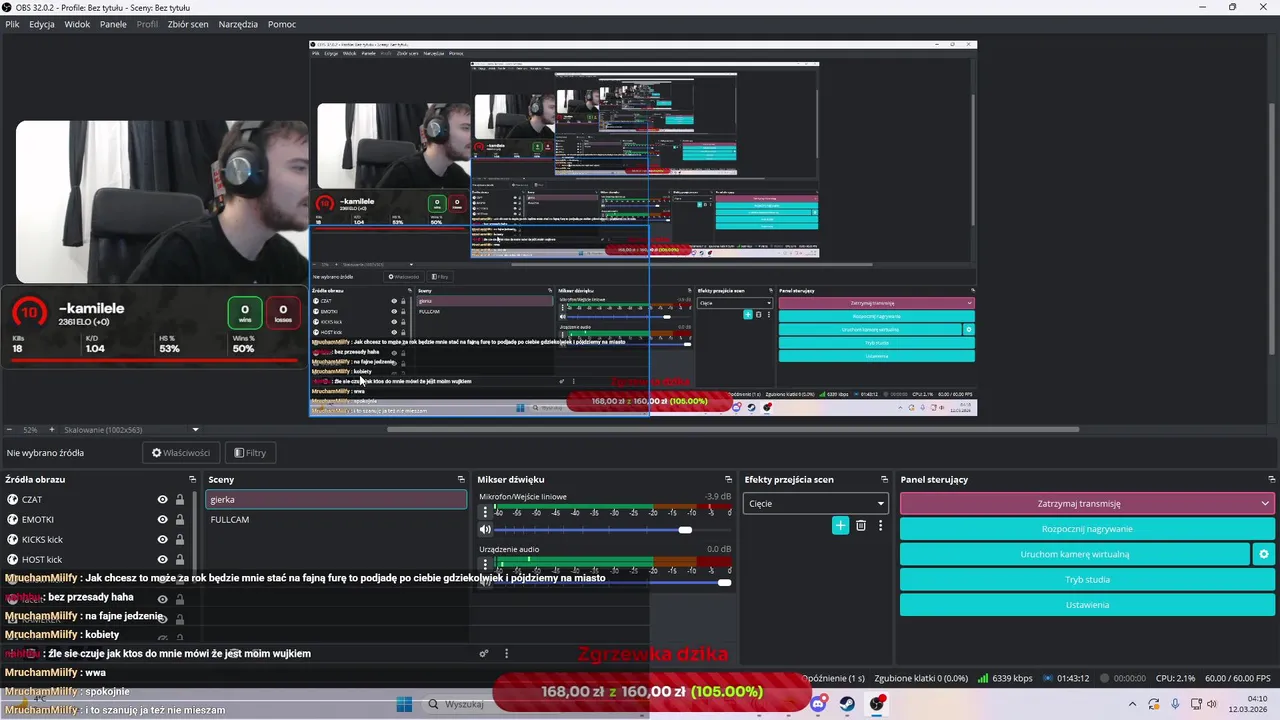Unlock the CZAT source padlock
1280x720 pixels.
(180, 499)
